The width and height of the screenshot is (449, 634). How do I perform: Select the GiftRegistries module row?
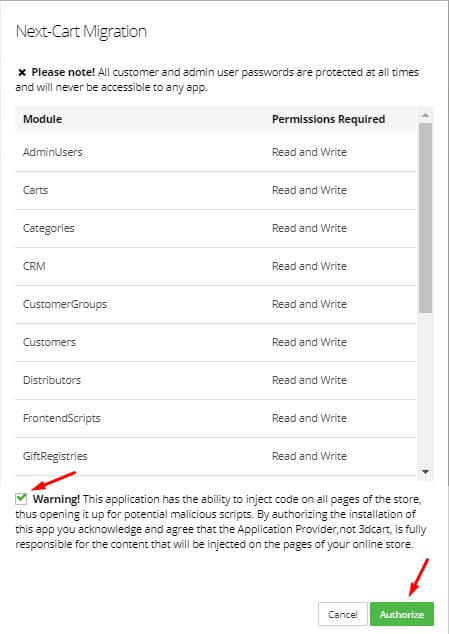(216, 456)
